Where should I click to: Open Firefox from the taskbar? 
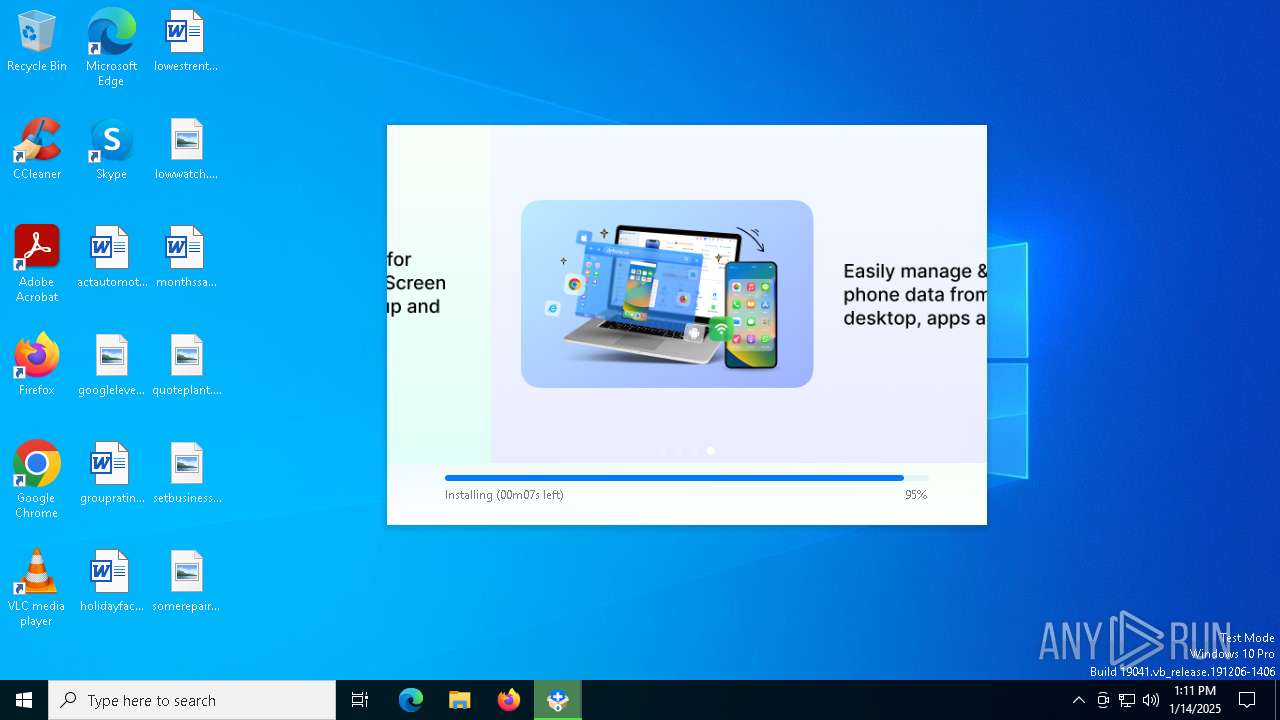(x=509, y=700)
